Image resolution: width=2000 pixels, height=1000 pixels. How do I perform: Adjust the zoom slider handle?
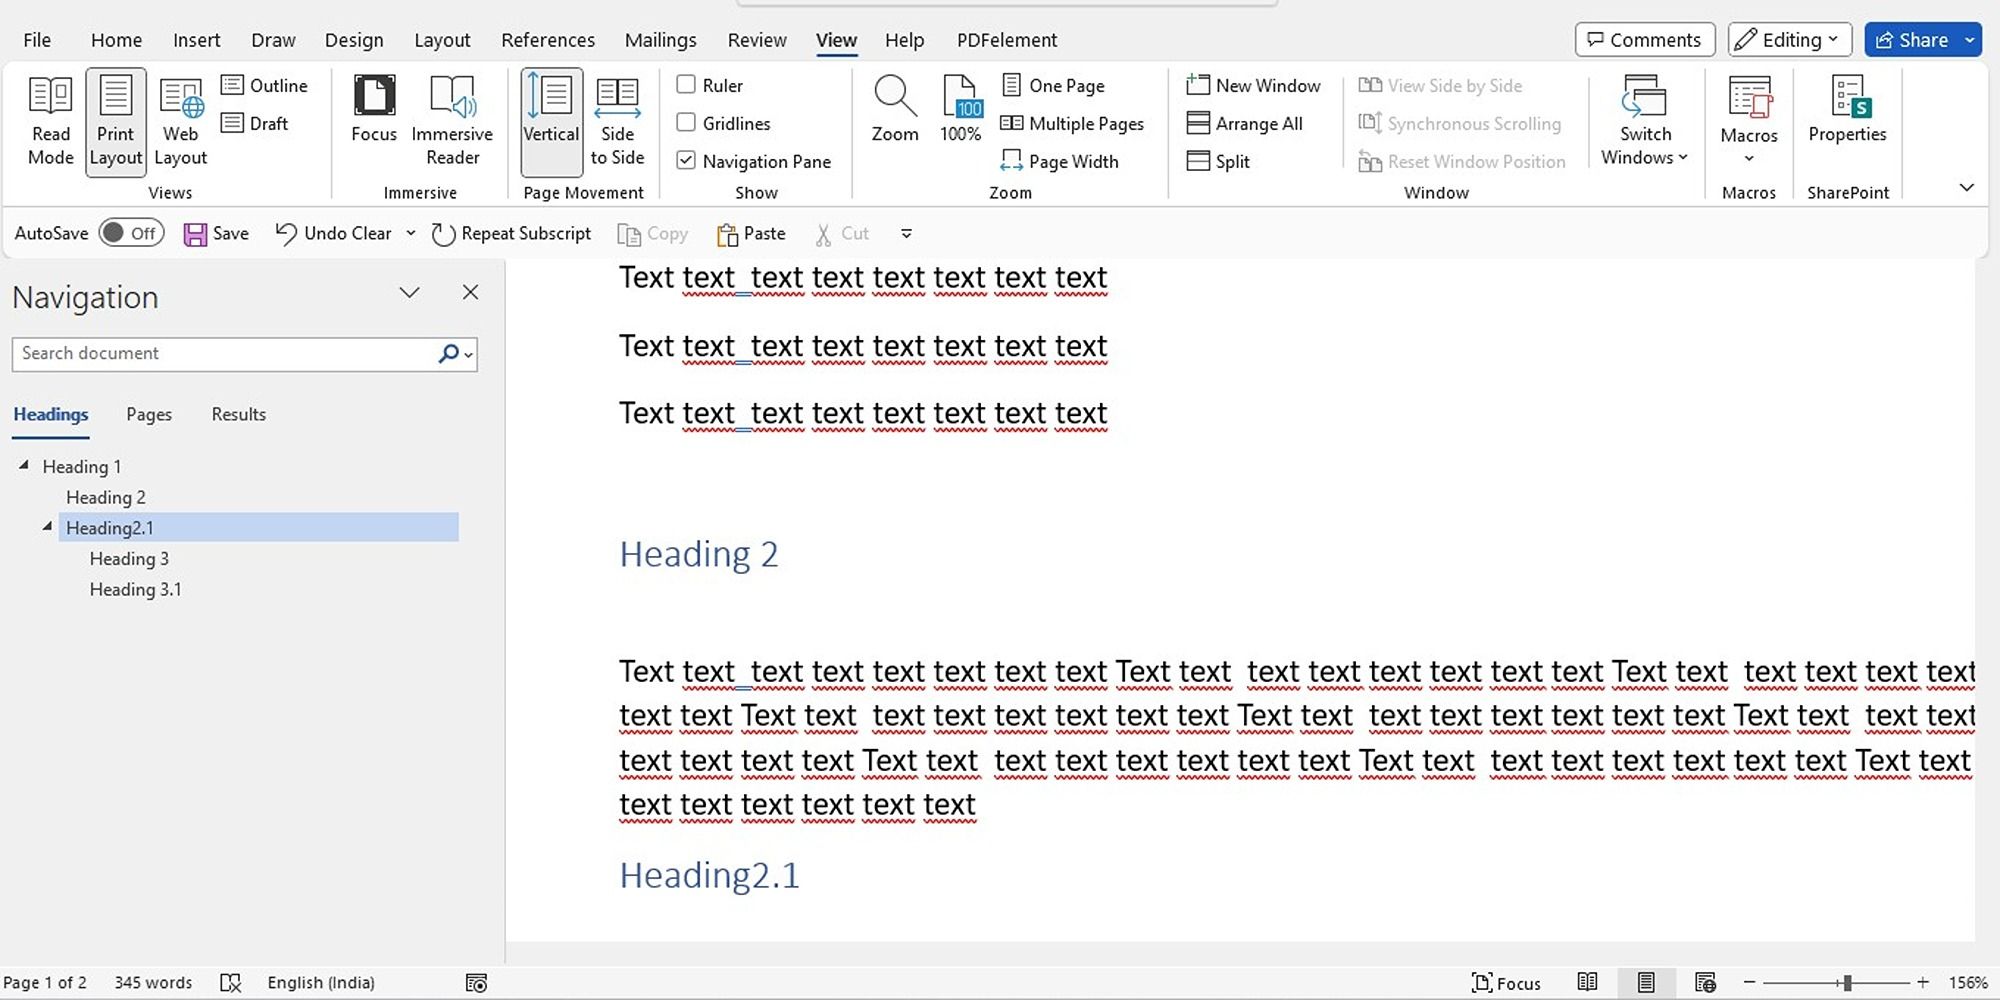(1847, 983)
